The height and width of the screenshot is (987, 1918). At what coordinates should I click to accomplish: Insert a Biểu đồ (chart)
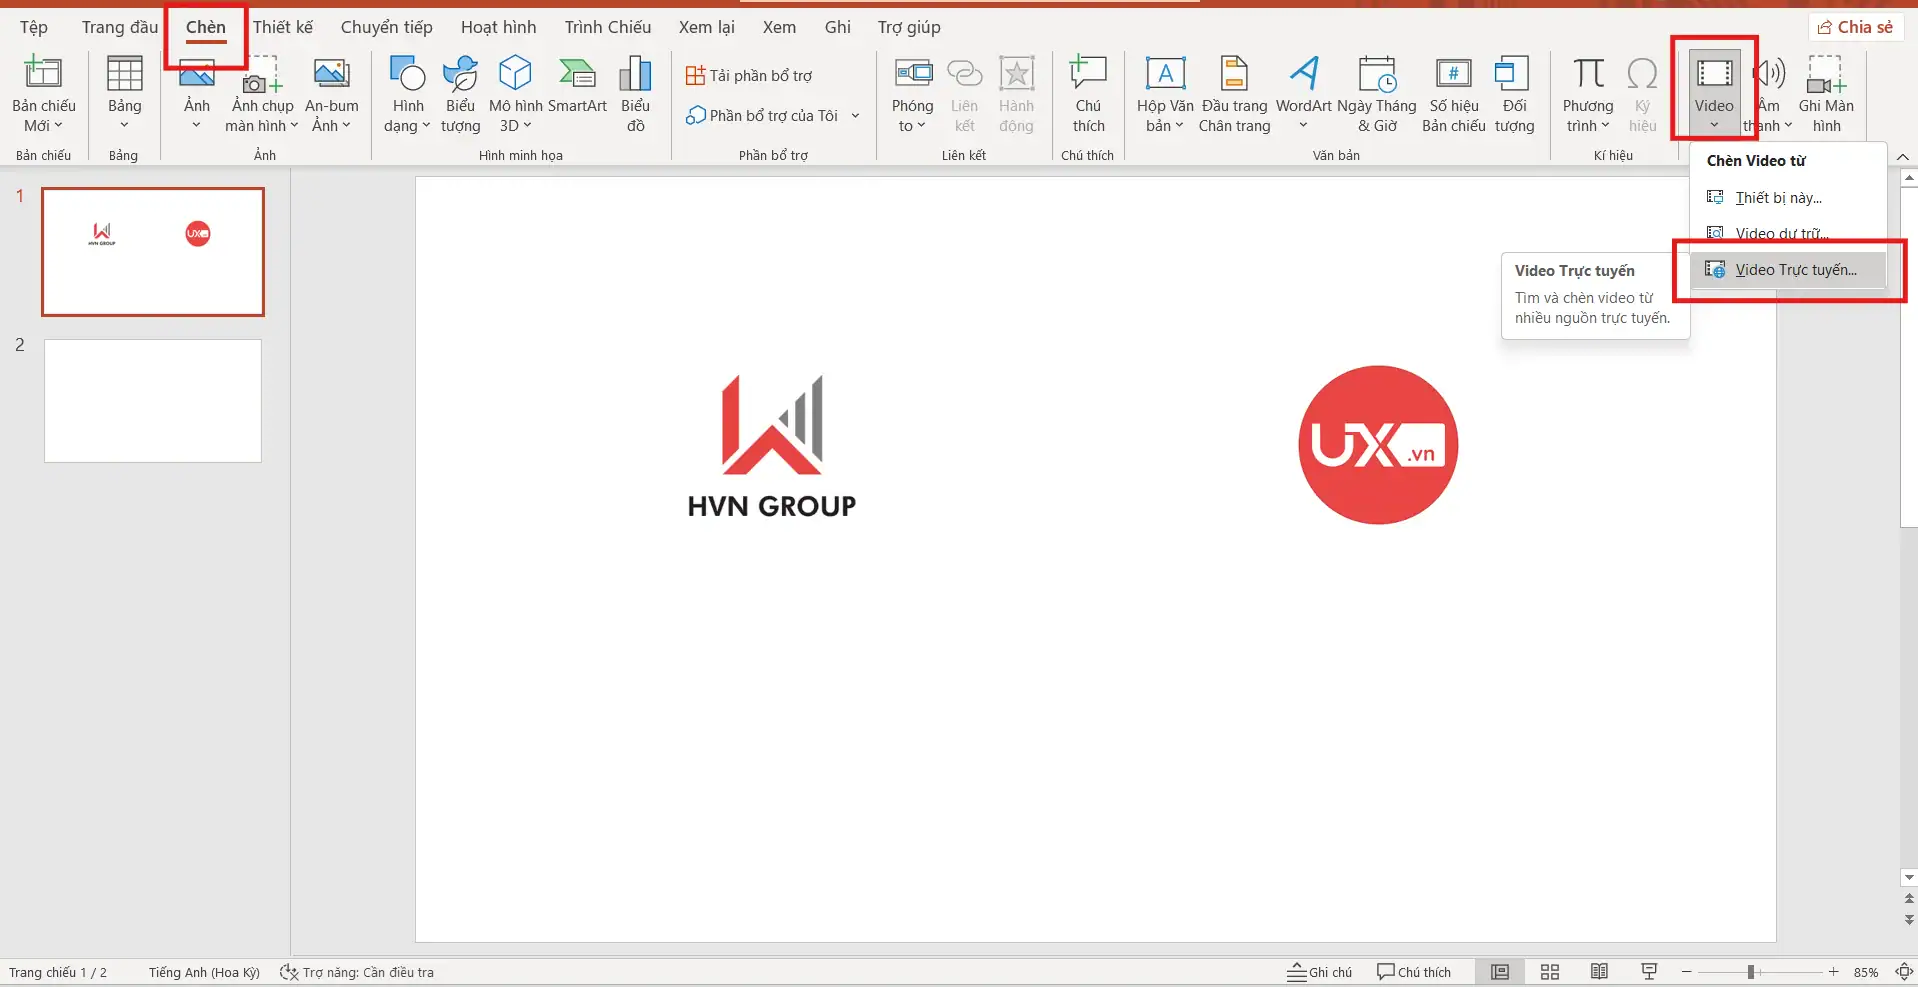point(635,92)
